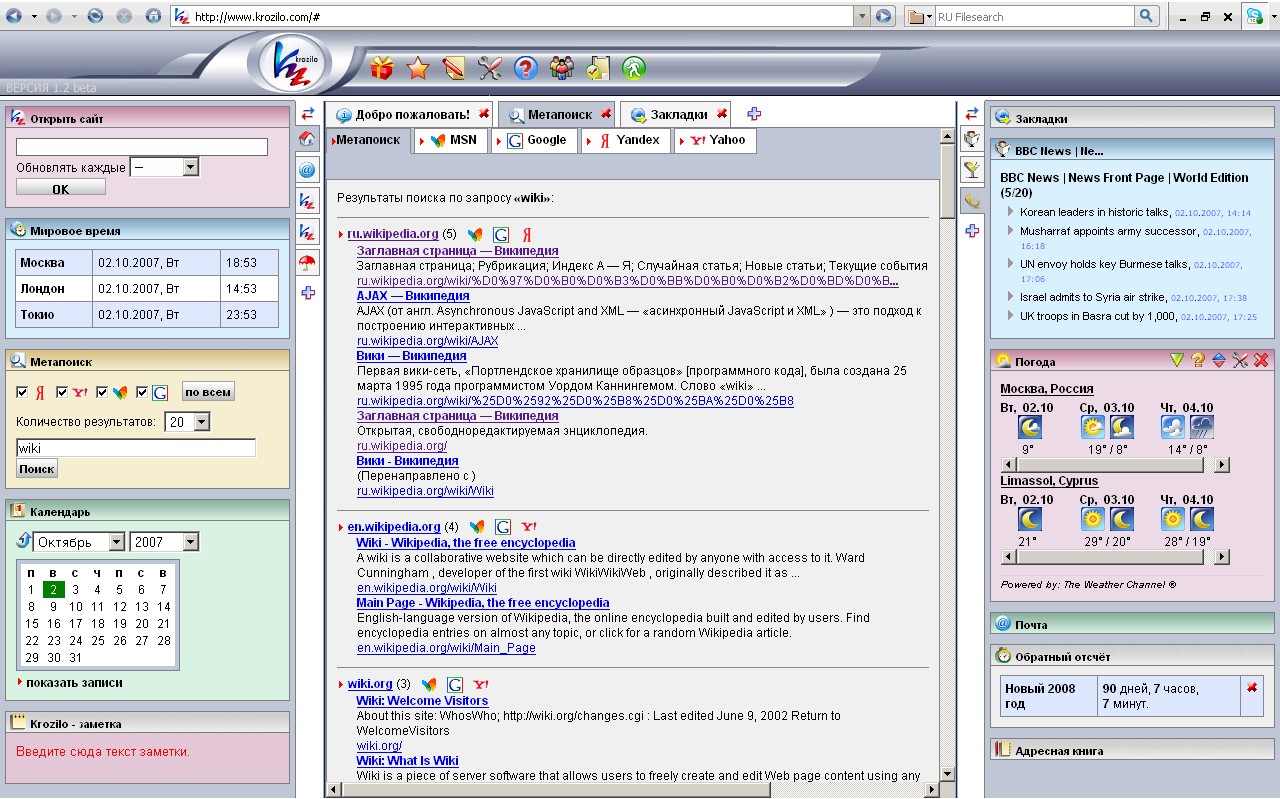Log out via the green running man icon
The width and height of the screenshot is (1280, 799).
click(634, 68)
